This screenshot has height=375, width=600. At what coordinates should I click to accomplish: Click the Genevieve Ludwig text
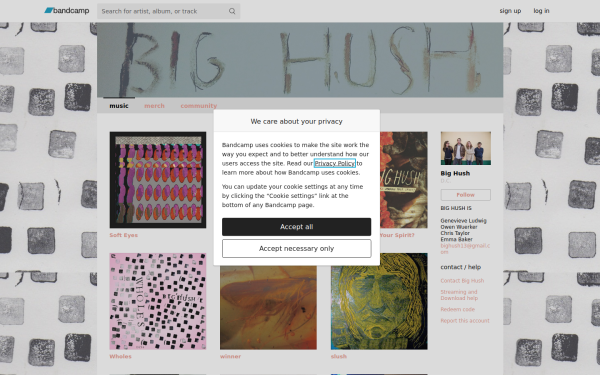463,221
